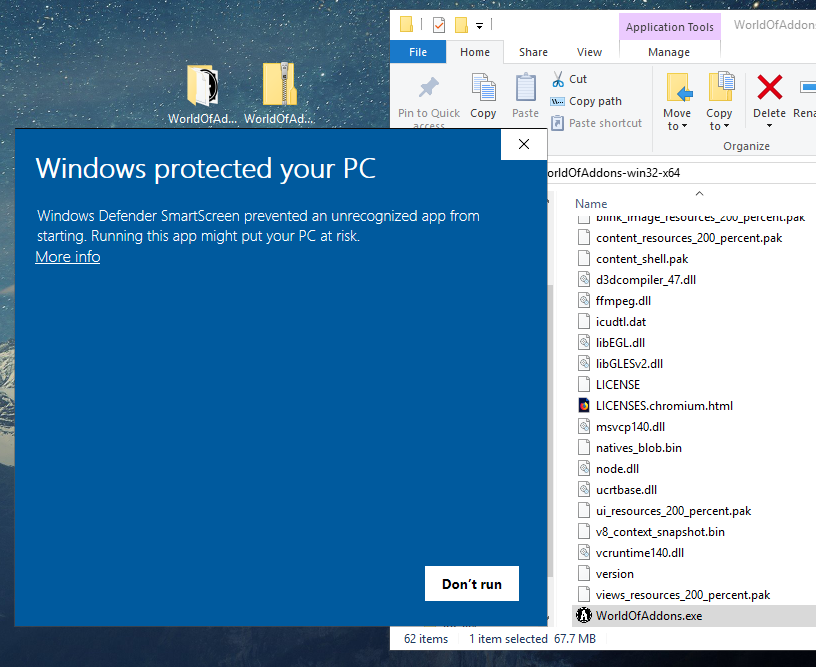Click the Paste clipboard icon
This screenshot has width=816, height=667.
click(526, 87)
